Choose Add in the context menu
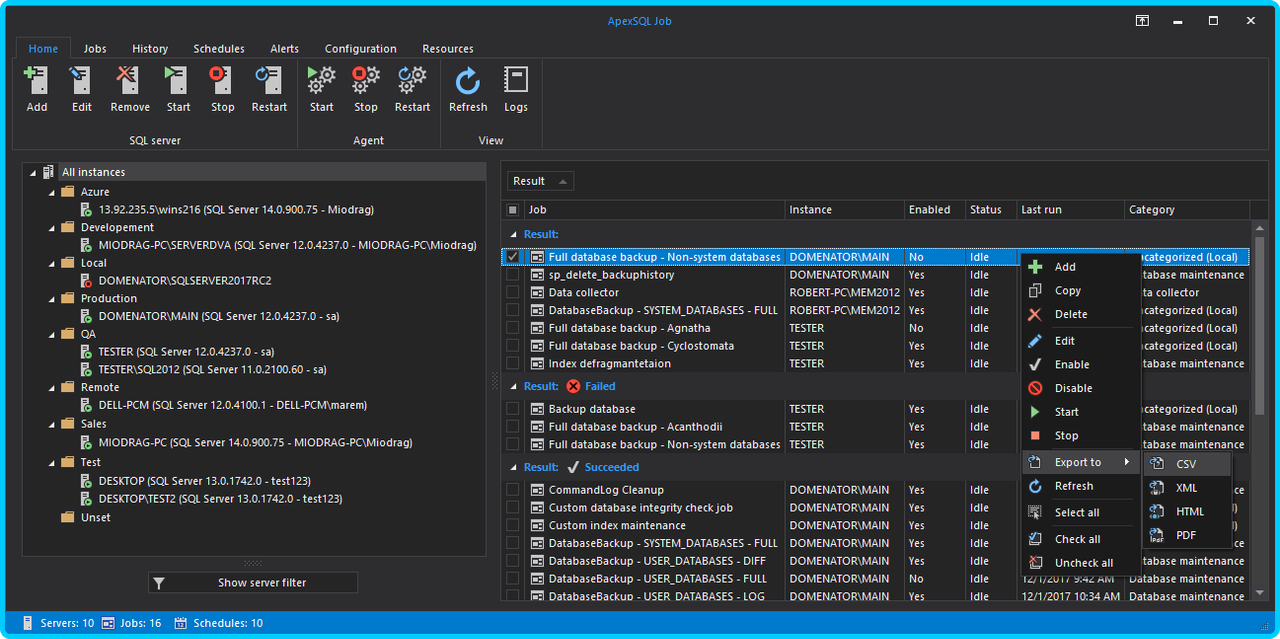1280x639 pixels. [x=1081, y=267]
